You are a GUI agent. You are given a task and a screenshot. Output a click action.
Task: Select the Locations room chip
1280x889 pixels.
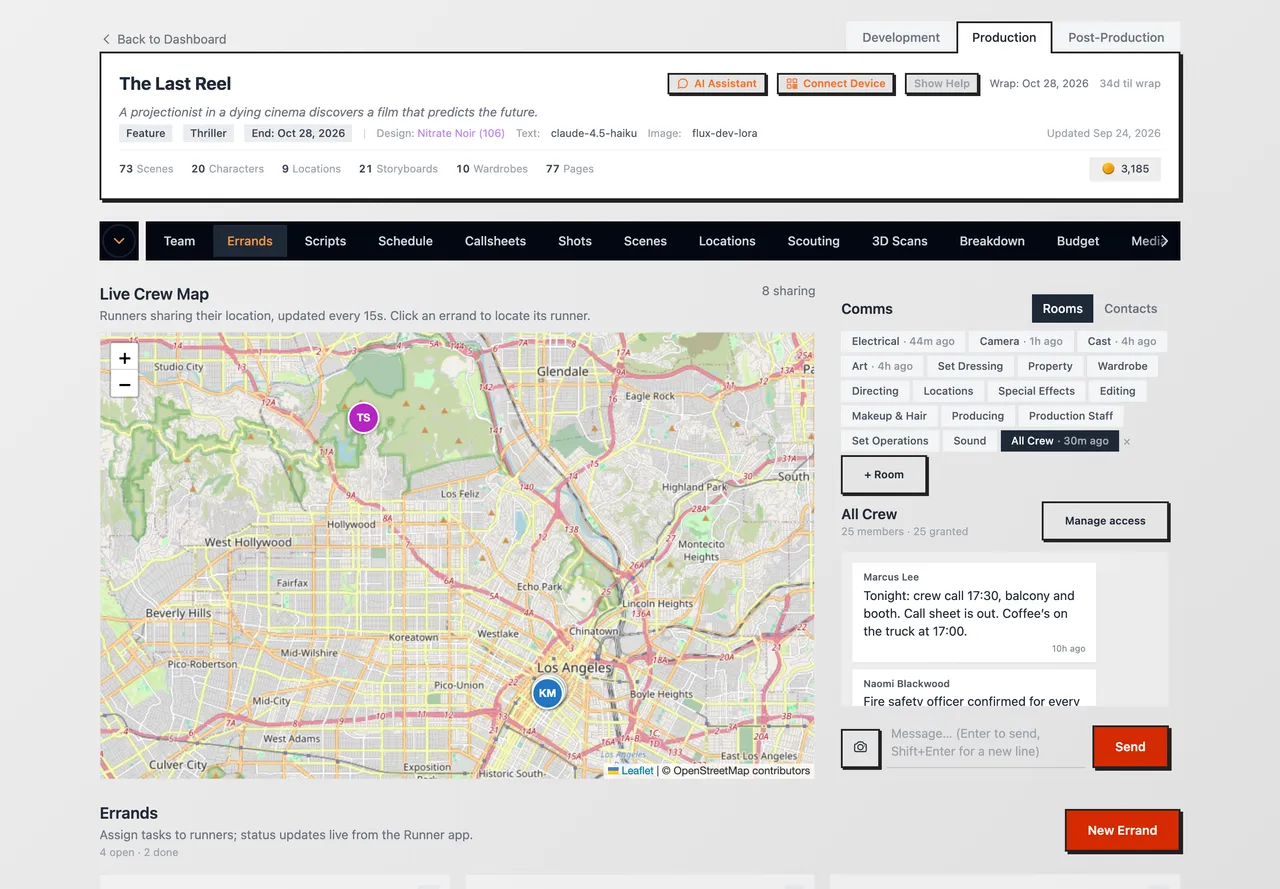coord(948,391)
